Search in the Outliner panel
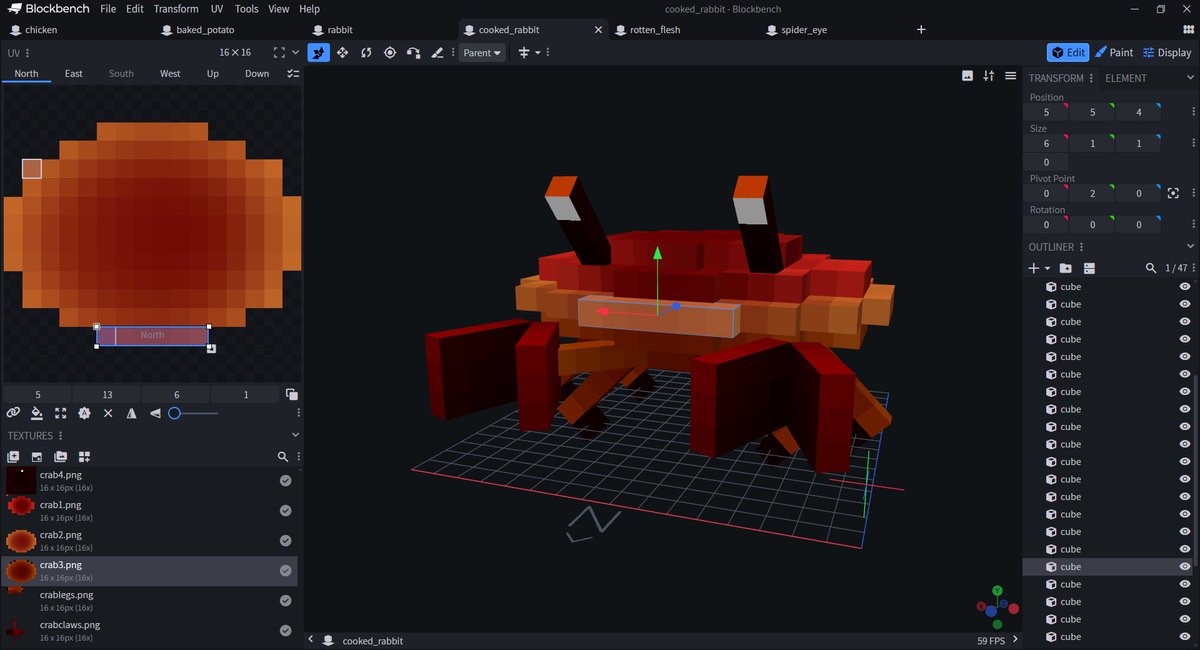The image size is (1200, 650). click(1151, 268)
